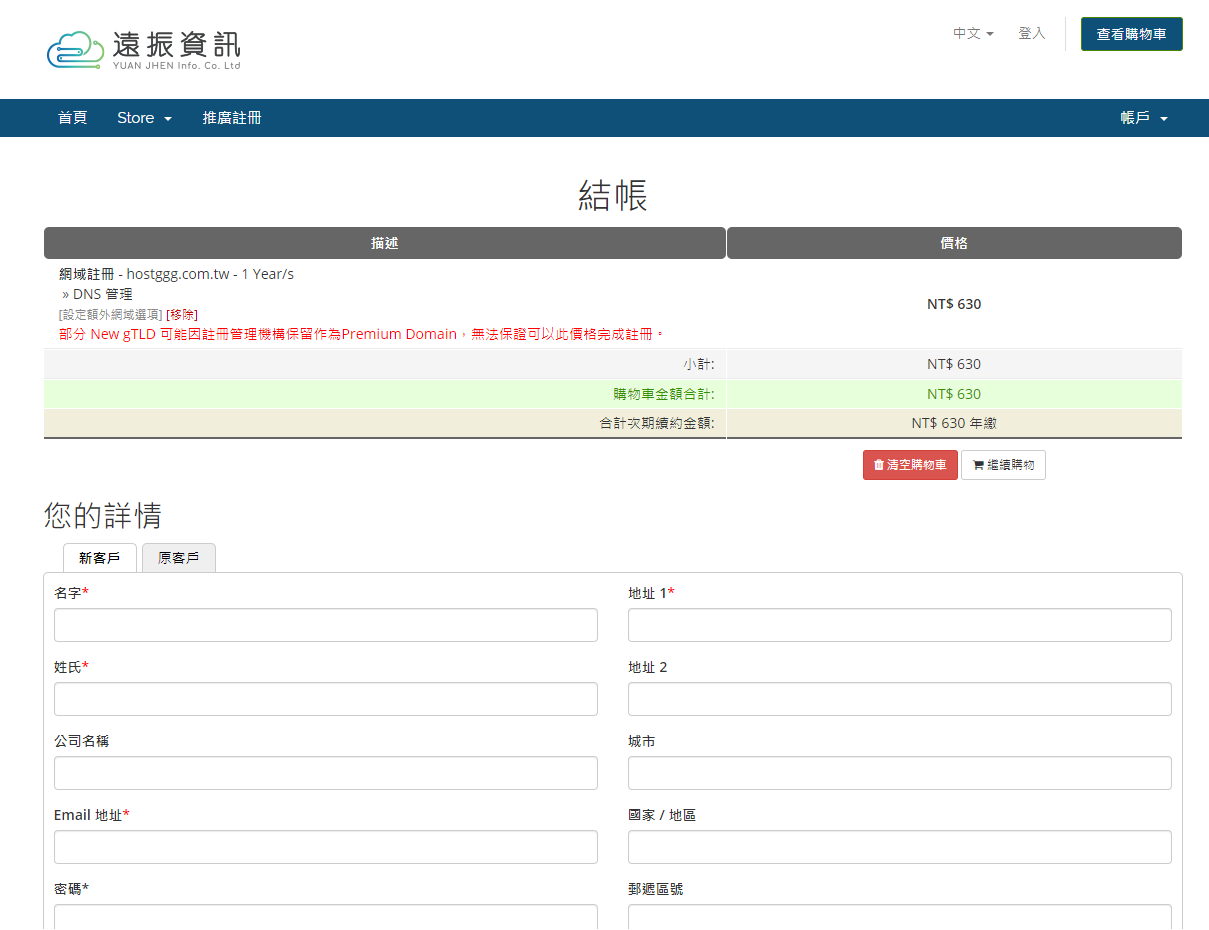Viewport: 1209px width, 930px height.
Task: Select the 新客戶 tab
Action: 100,558
